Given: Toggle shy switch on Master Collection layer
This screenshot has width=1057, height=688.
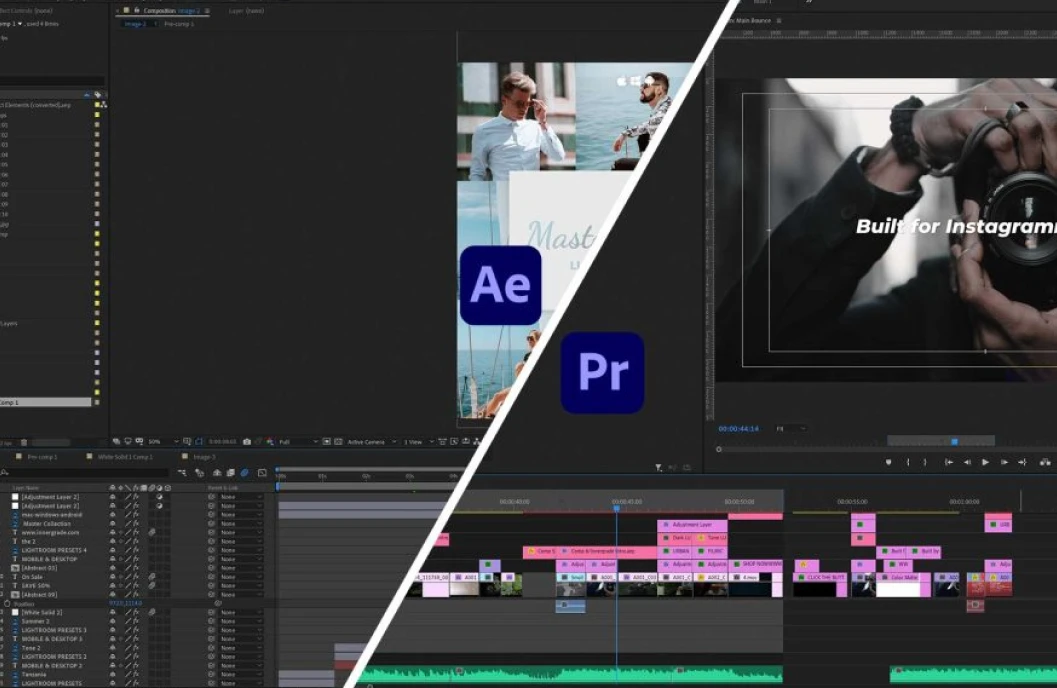Looking at the screenshot, I should [x=113, y=524].
